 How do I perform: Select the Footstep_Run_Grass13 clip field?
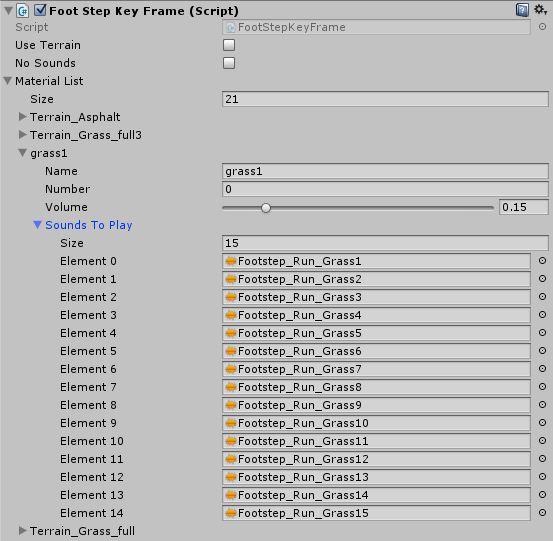376,477
